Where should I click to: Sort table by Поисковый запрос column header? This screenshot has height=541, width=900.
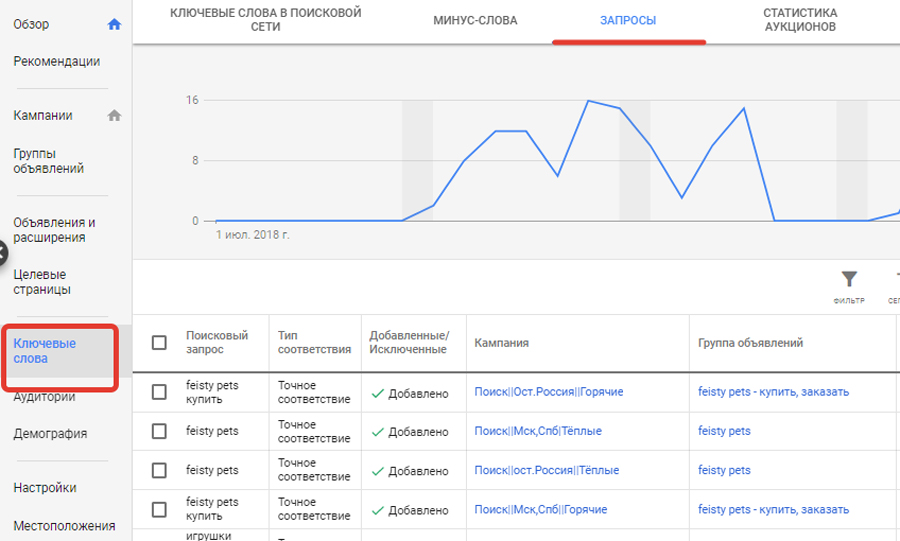[x=216, y=343]
